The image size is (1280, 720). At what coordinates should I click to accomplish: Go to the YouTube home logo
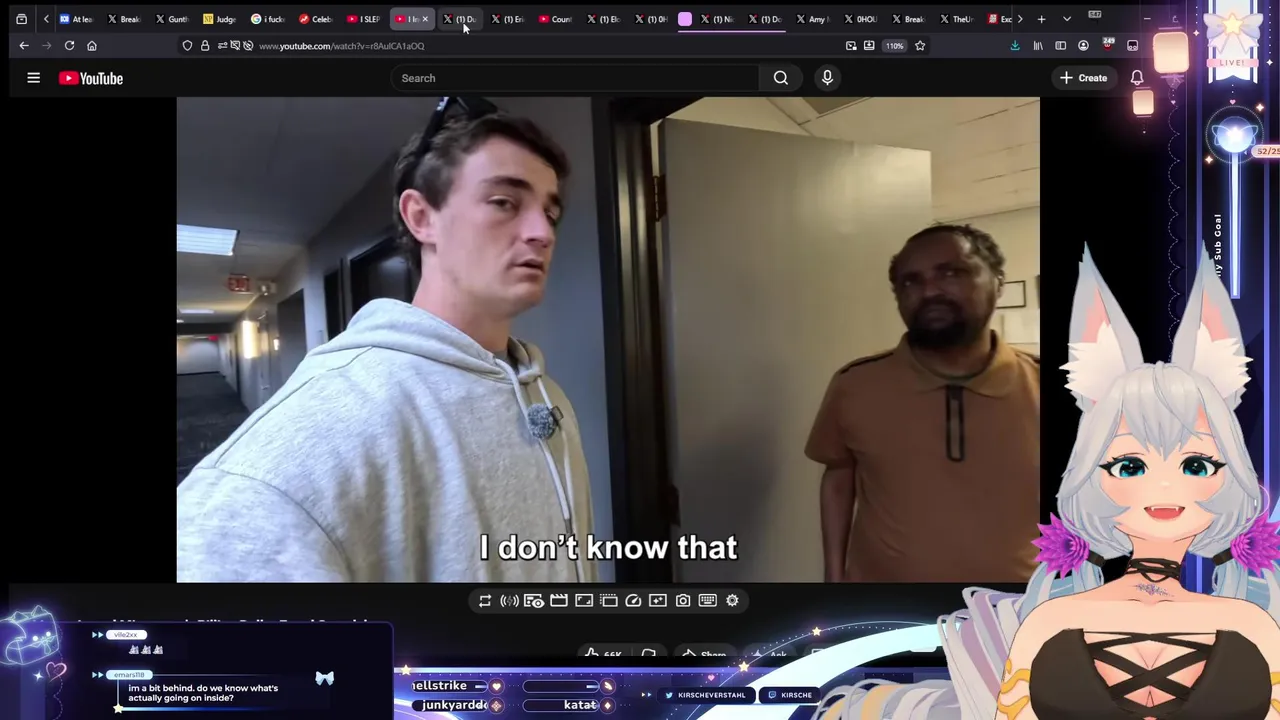(x=91, y=78)
